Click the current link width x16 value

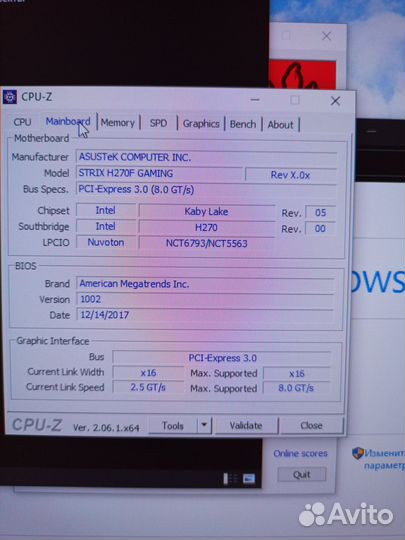coord(148,373)
